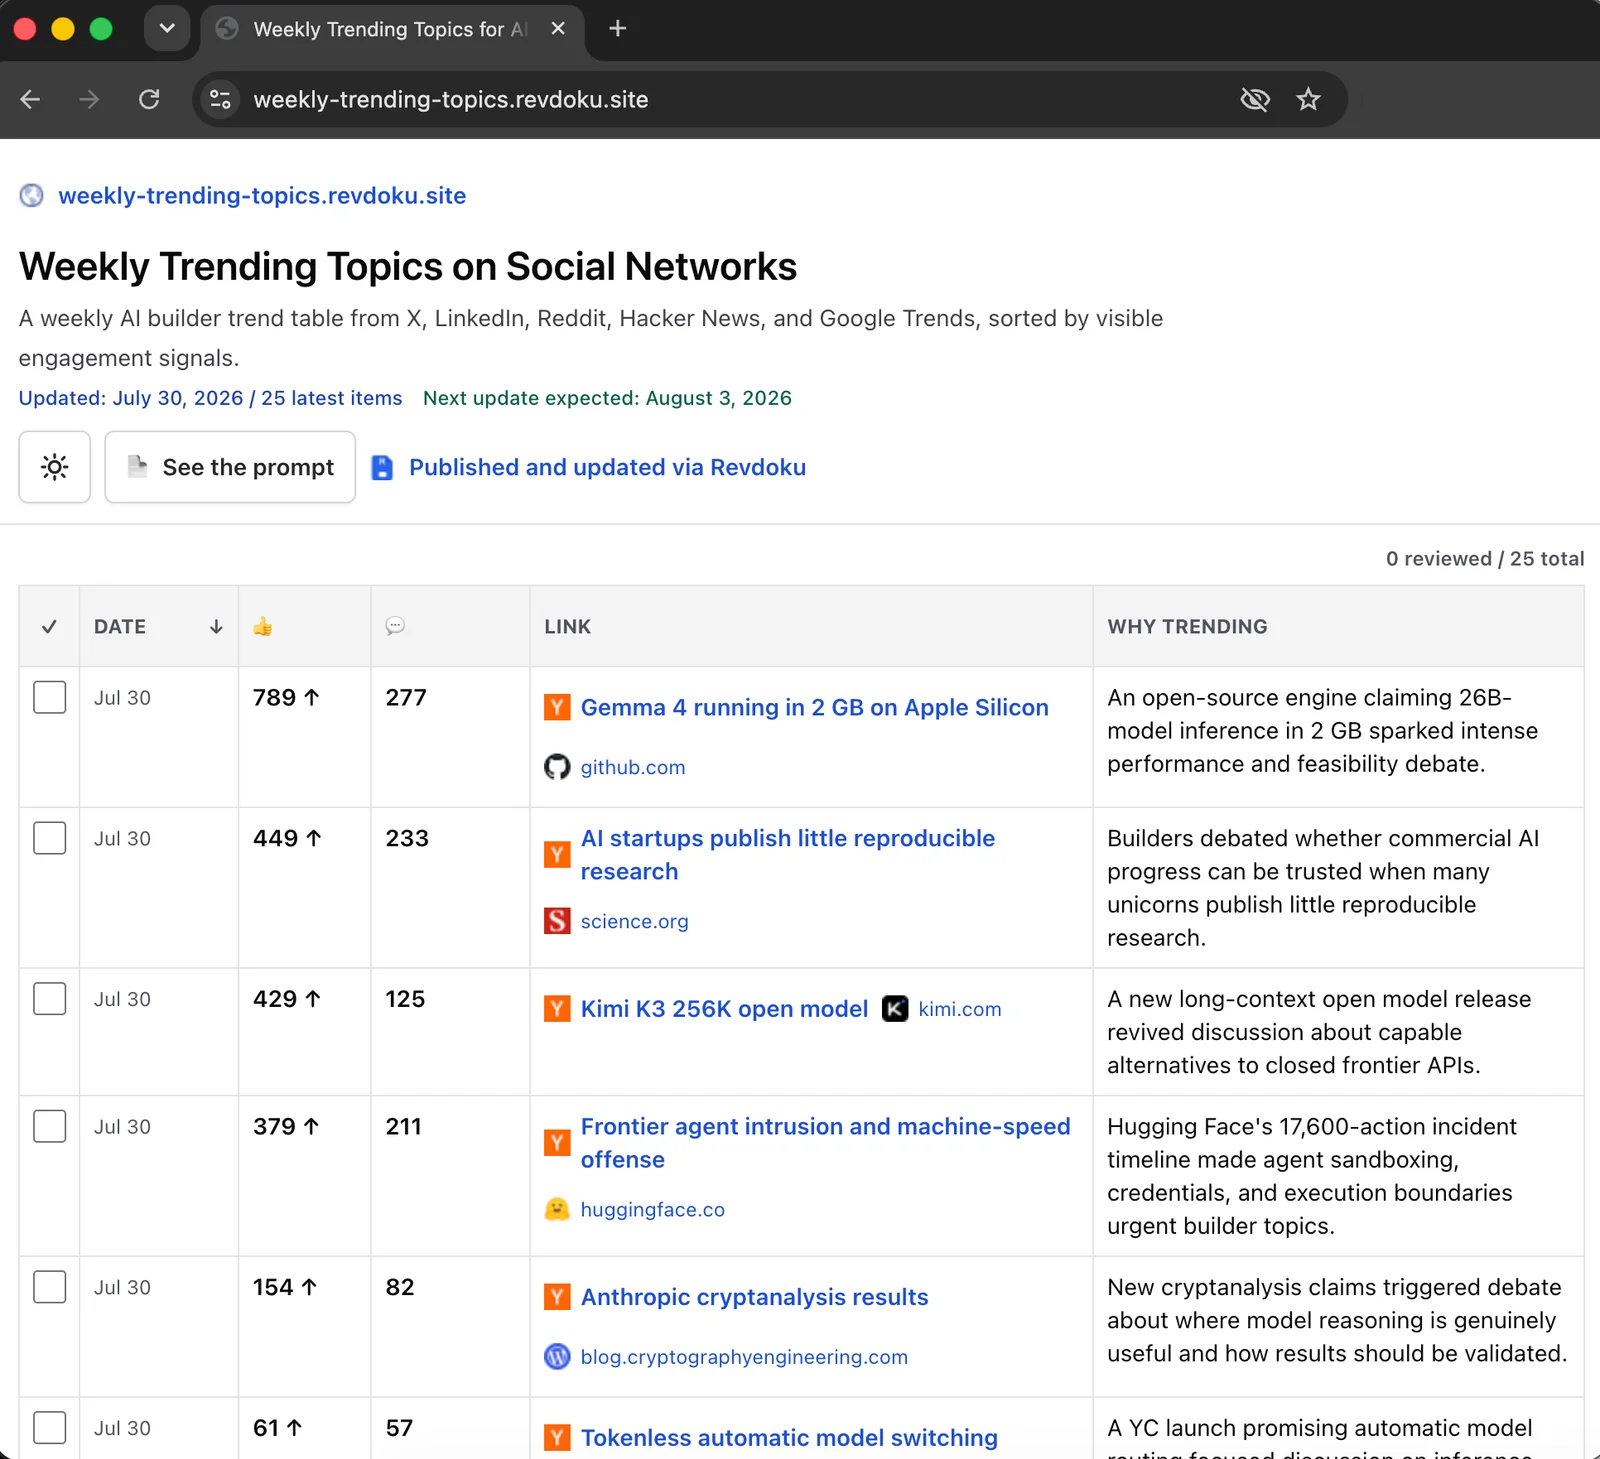
Task: Click the Science icon next to science.org
Action: pos(557,921)
